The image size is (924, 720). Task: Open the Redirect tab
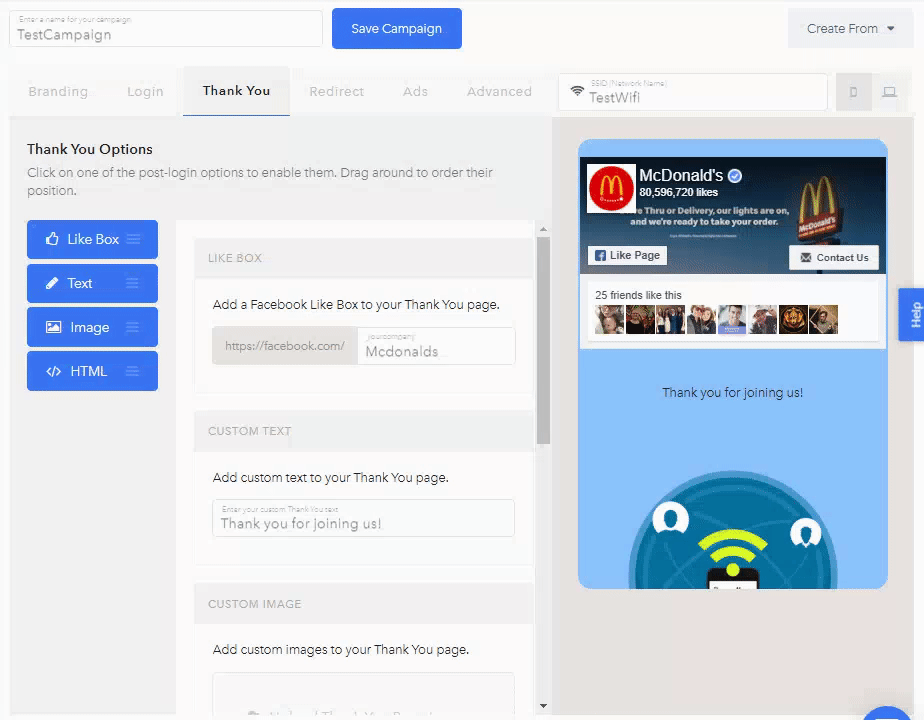click(x=336, y=91)
